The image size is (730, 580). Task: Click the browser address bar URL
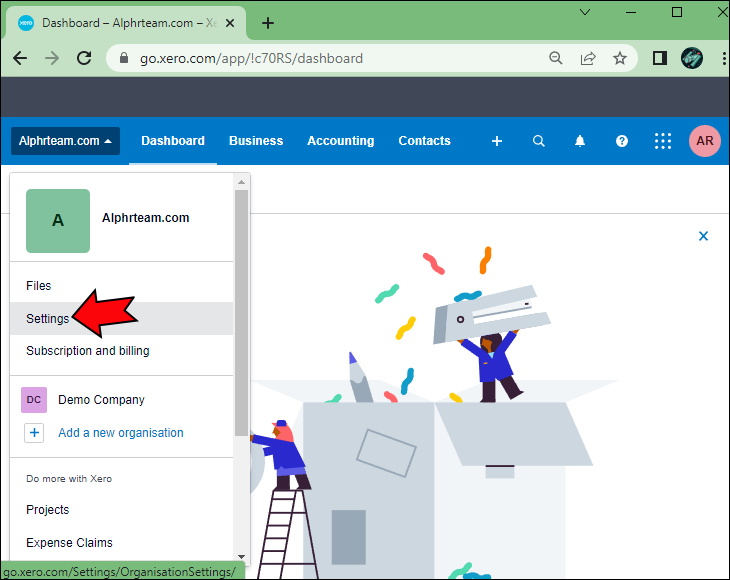[x=251, y=58]
